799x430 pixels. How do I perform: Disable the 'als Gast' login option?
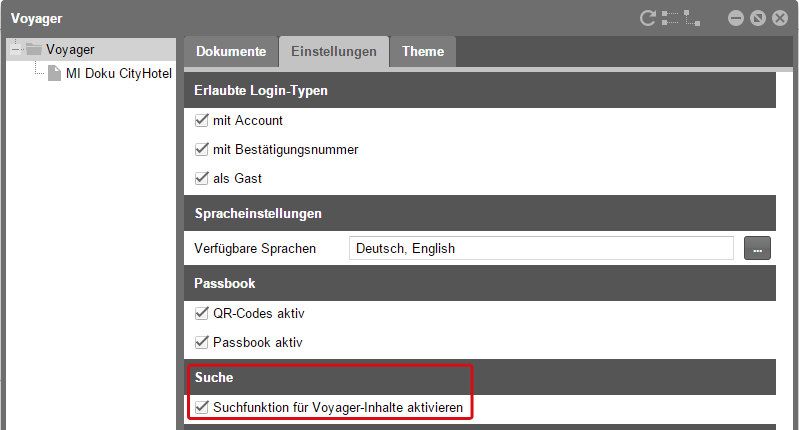pyautogui.click(x=202, y=178)
